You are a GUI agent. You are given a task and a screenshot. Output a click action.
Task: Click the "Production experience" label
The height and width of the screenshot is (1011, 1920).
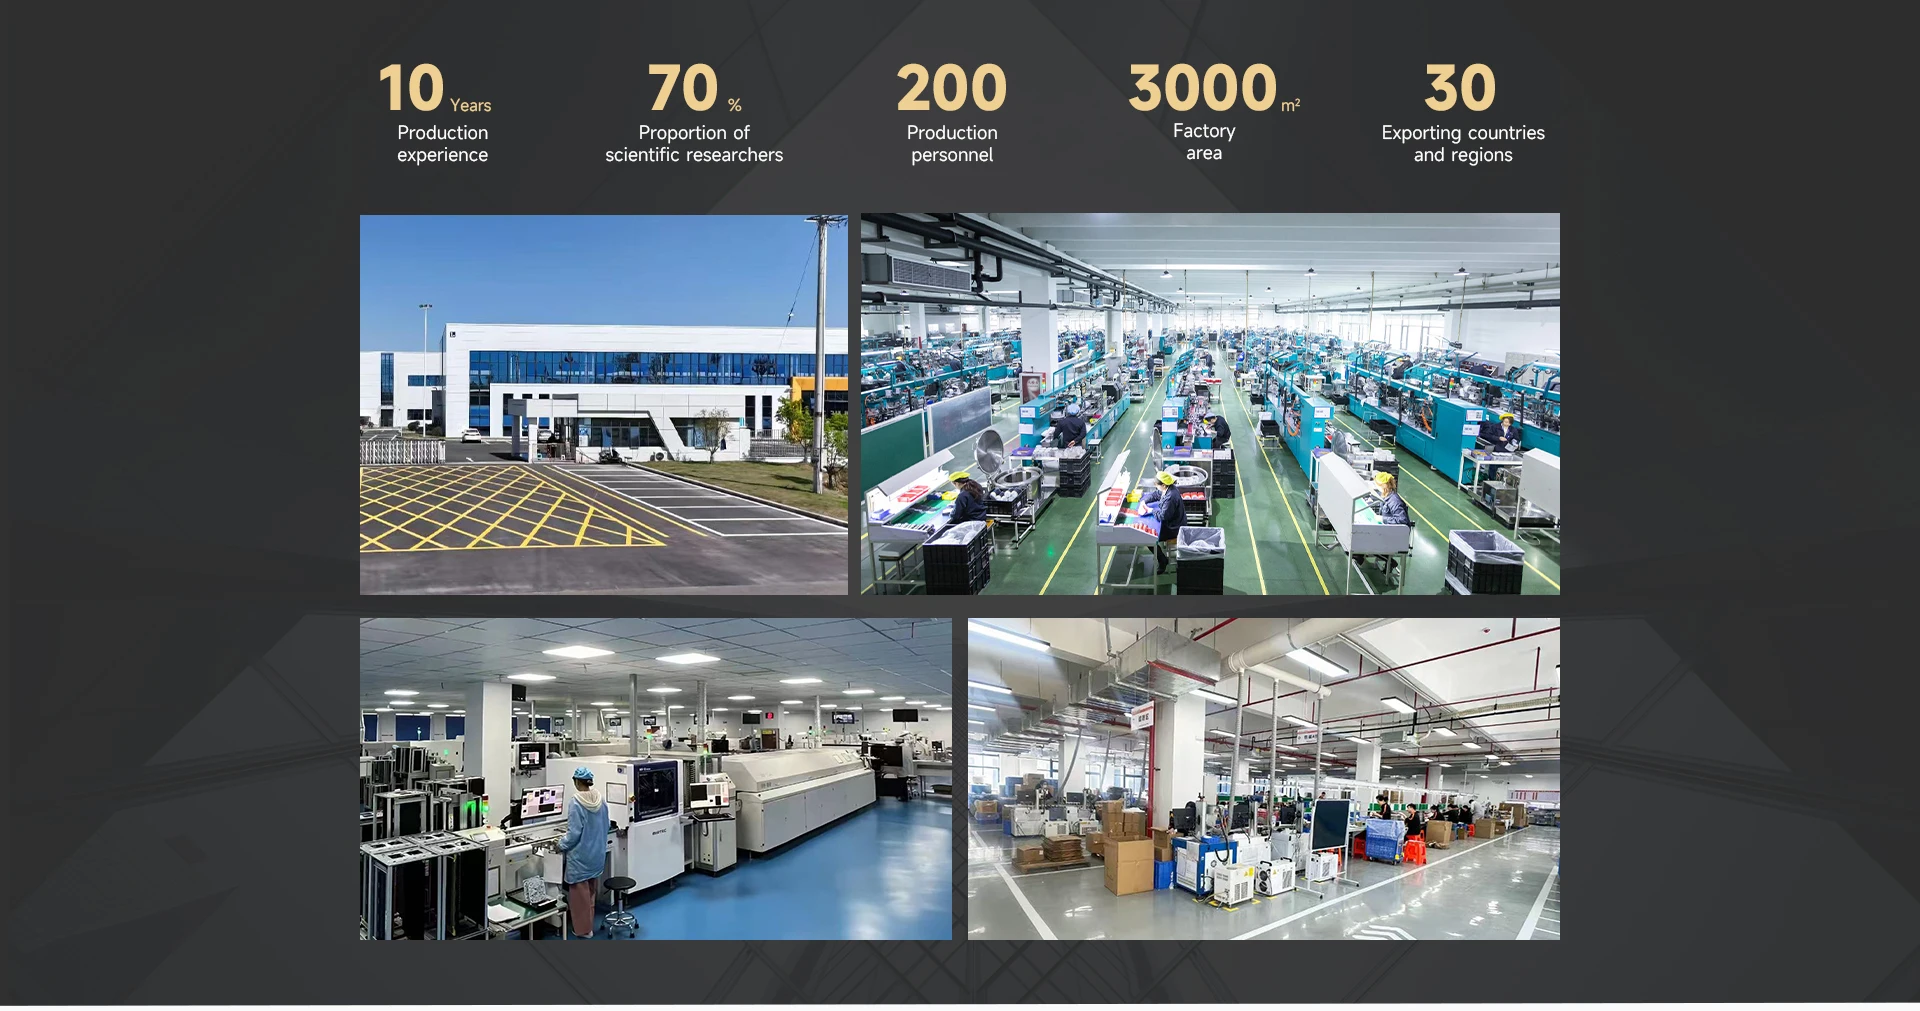tap(443, 144)
